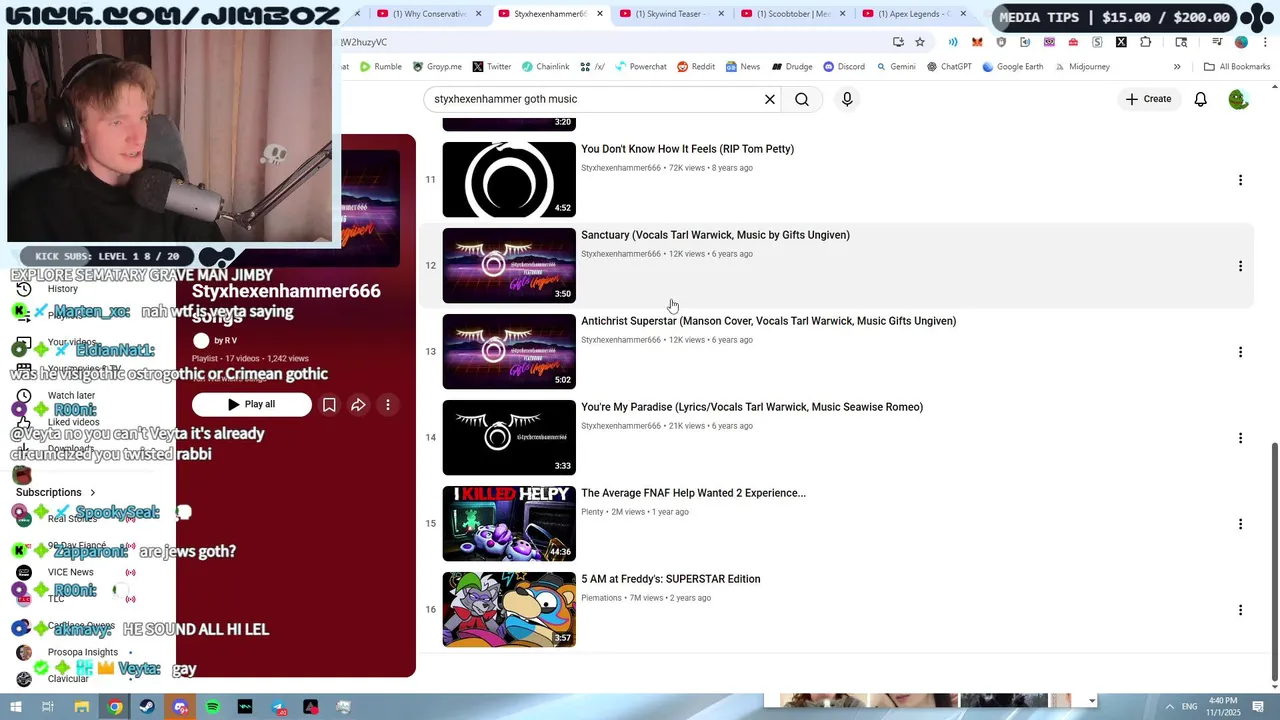Expand the Subscriptions section chevron
This screenshot has height=720, width=1280.
pos(93,492)
